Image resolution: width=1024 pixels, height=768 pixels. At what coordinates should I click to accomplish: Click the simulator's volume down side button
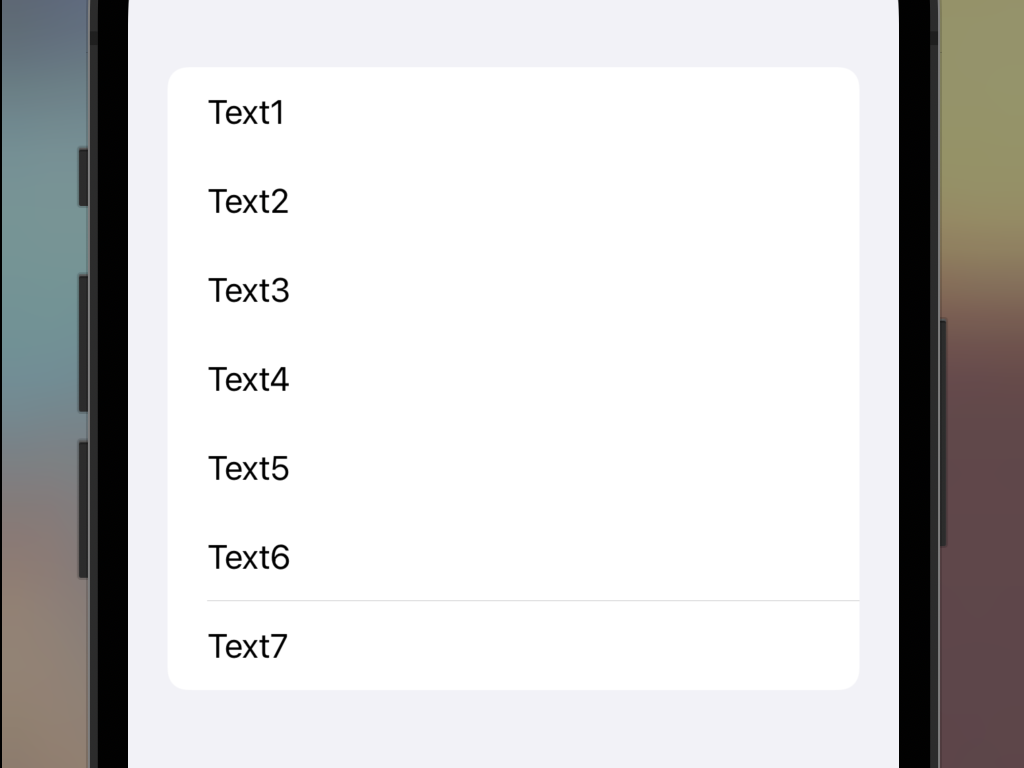click(x=83, y=509)
